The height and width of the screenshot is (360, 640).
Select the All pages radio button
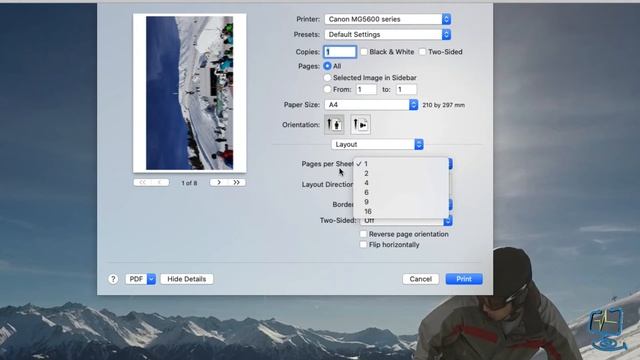pyautogui.click(x=327, y=66)
